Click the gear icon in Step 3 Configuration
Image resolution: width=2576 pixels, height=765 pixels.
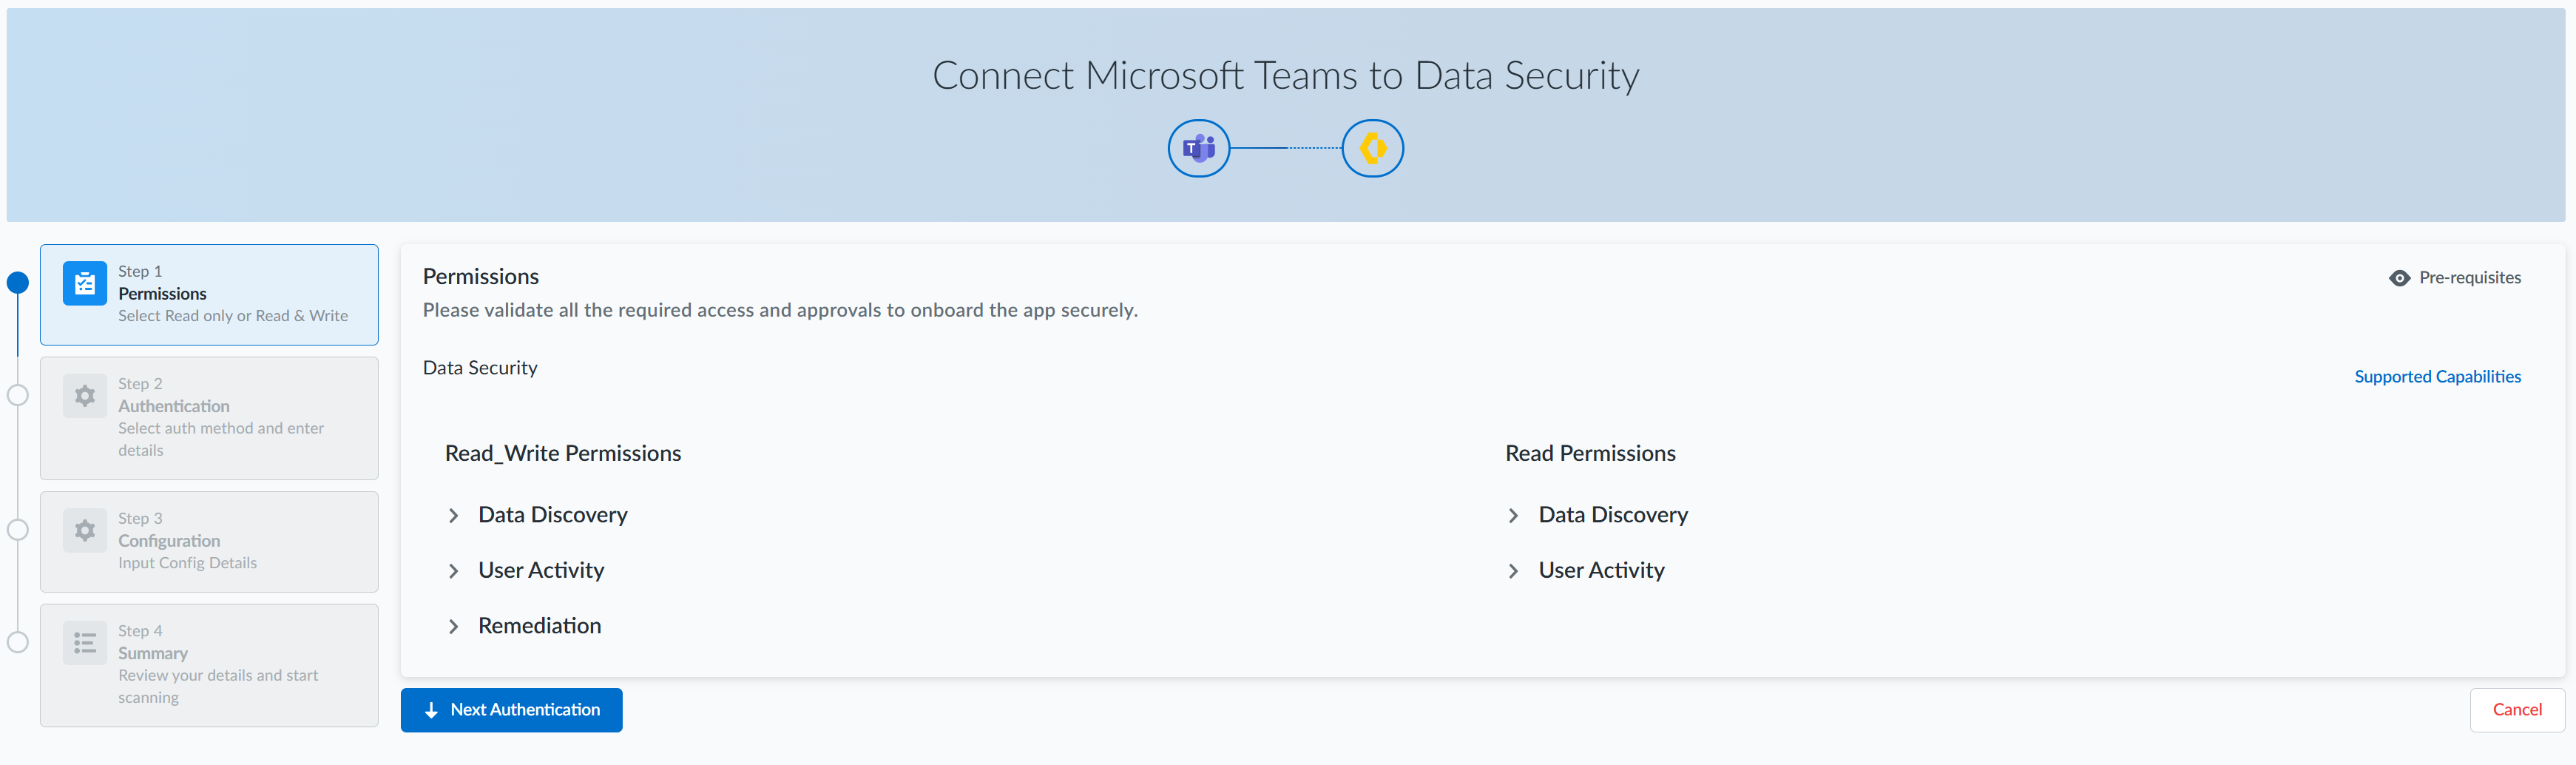(x=85, y=530)
